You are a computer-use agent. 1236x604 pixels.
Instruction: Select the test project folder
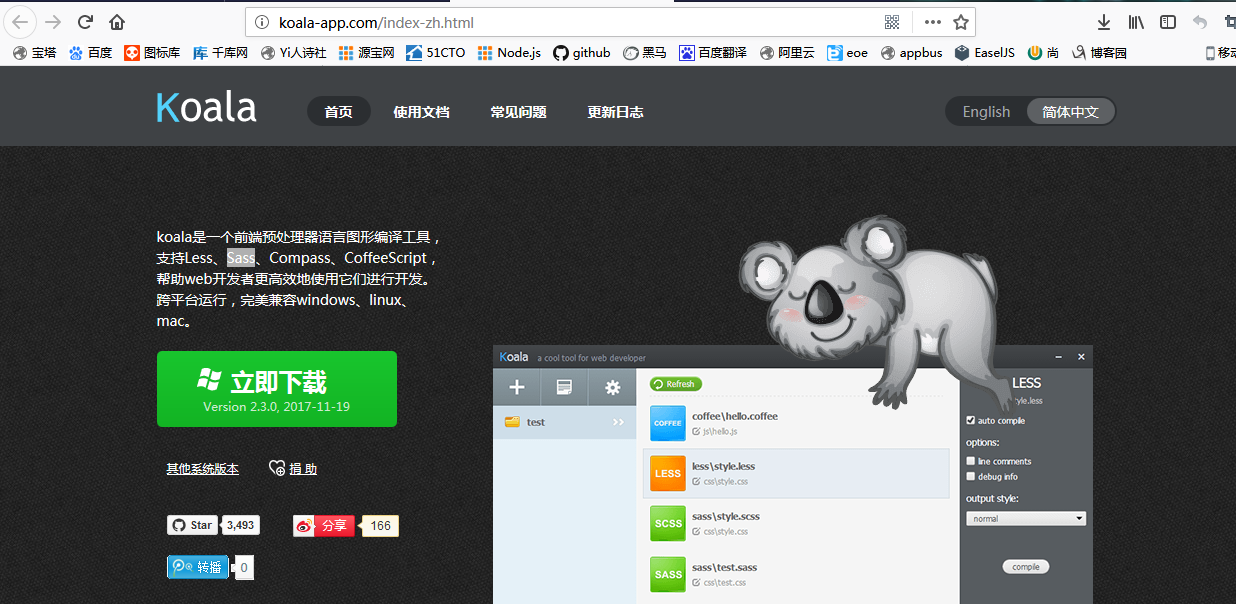(565, 422)
